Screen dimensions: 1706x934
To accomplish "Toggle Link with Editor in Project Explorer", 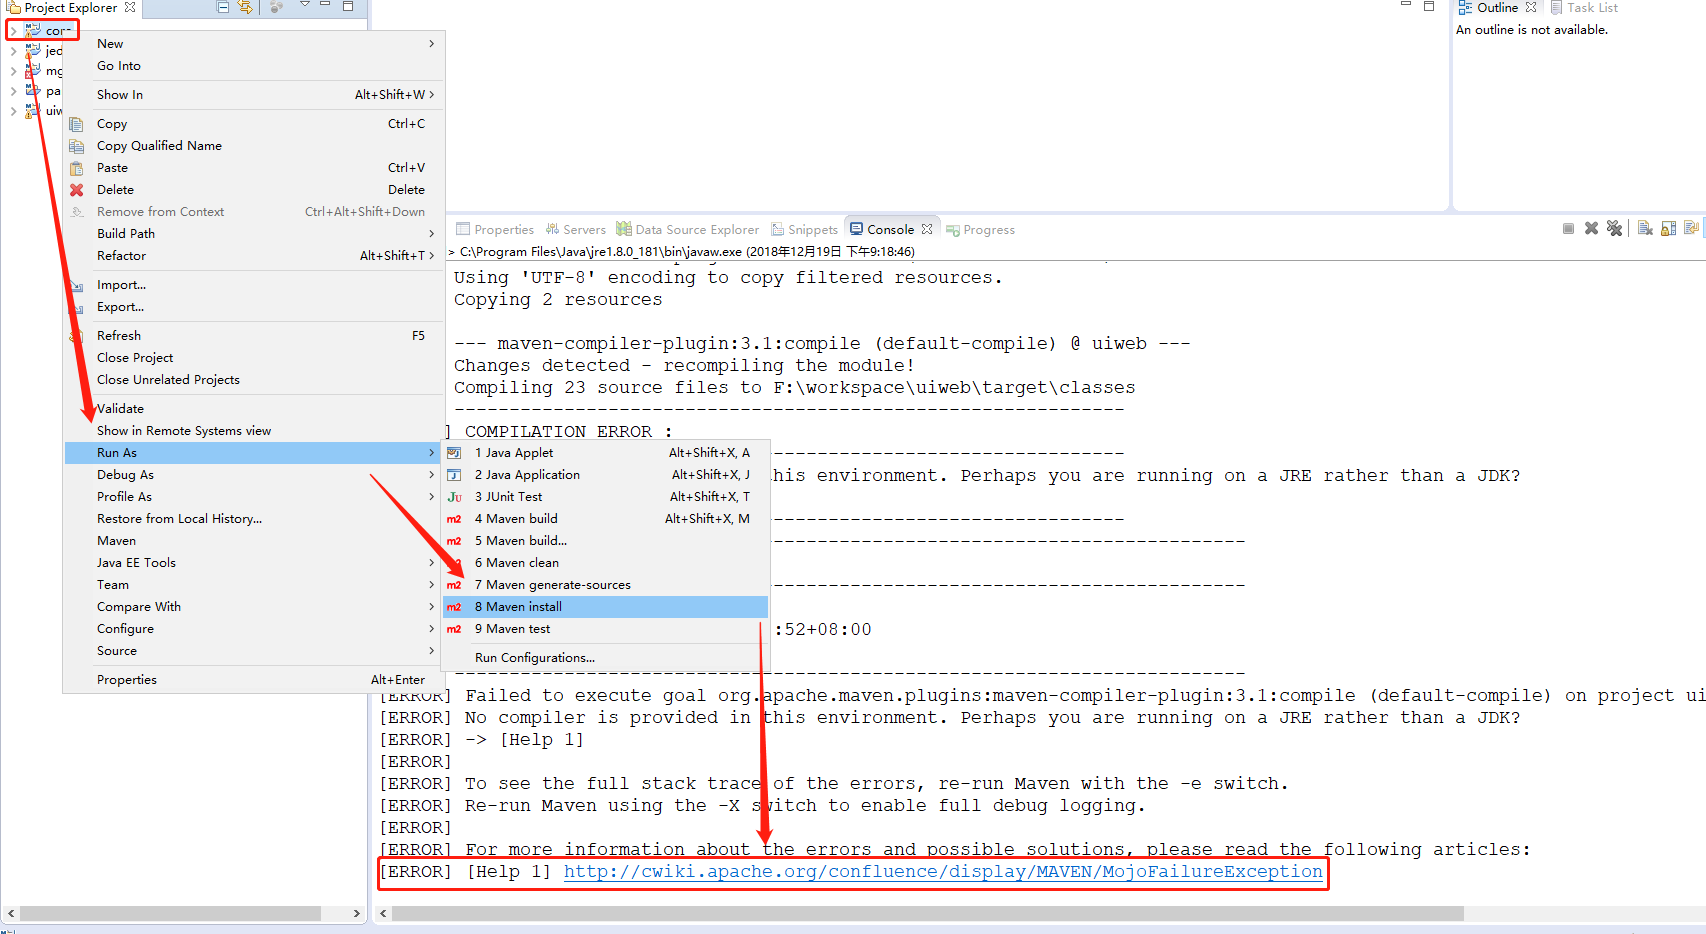I will tap(245, 7).
